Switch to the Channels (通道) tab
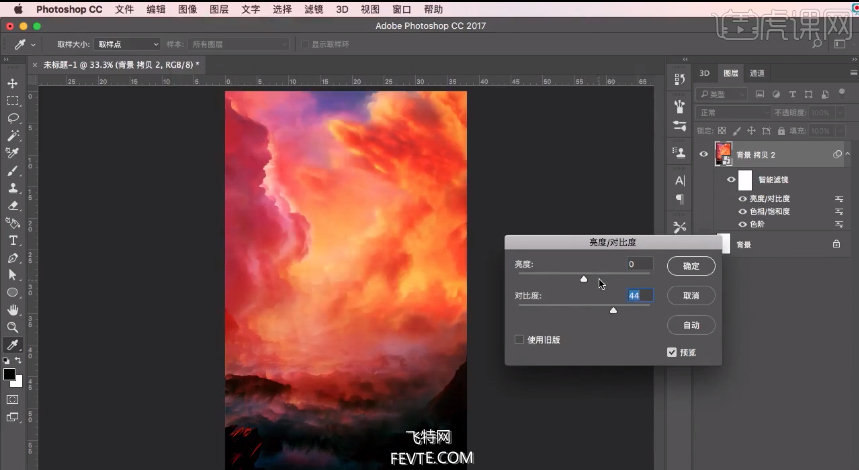Image resolution: width=859 pixels, height=470 pixels. click(x=757, y=73)
